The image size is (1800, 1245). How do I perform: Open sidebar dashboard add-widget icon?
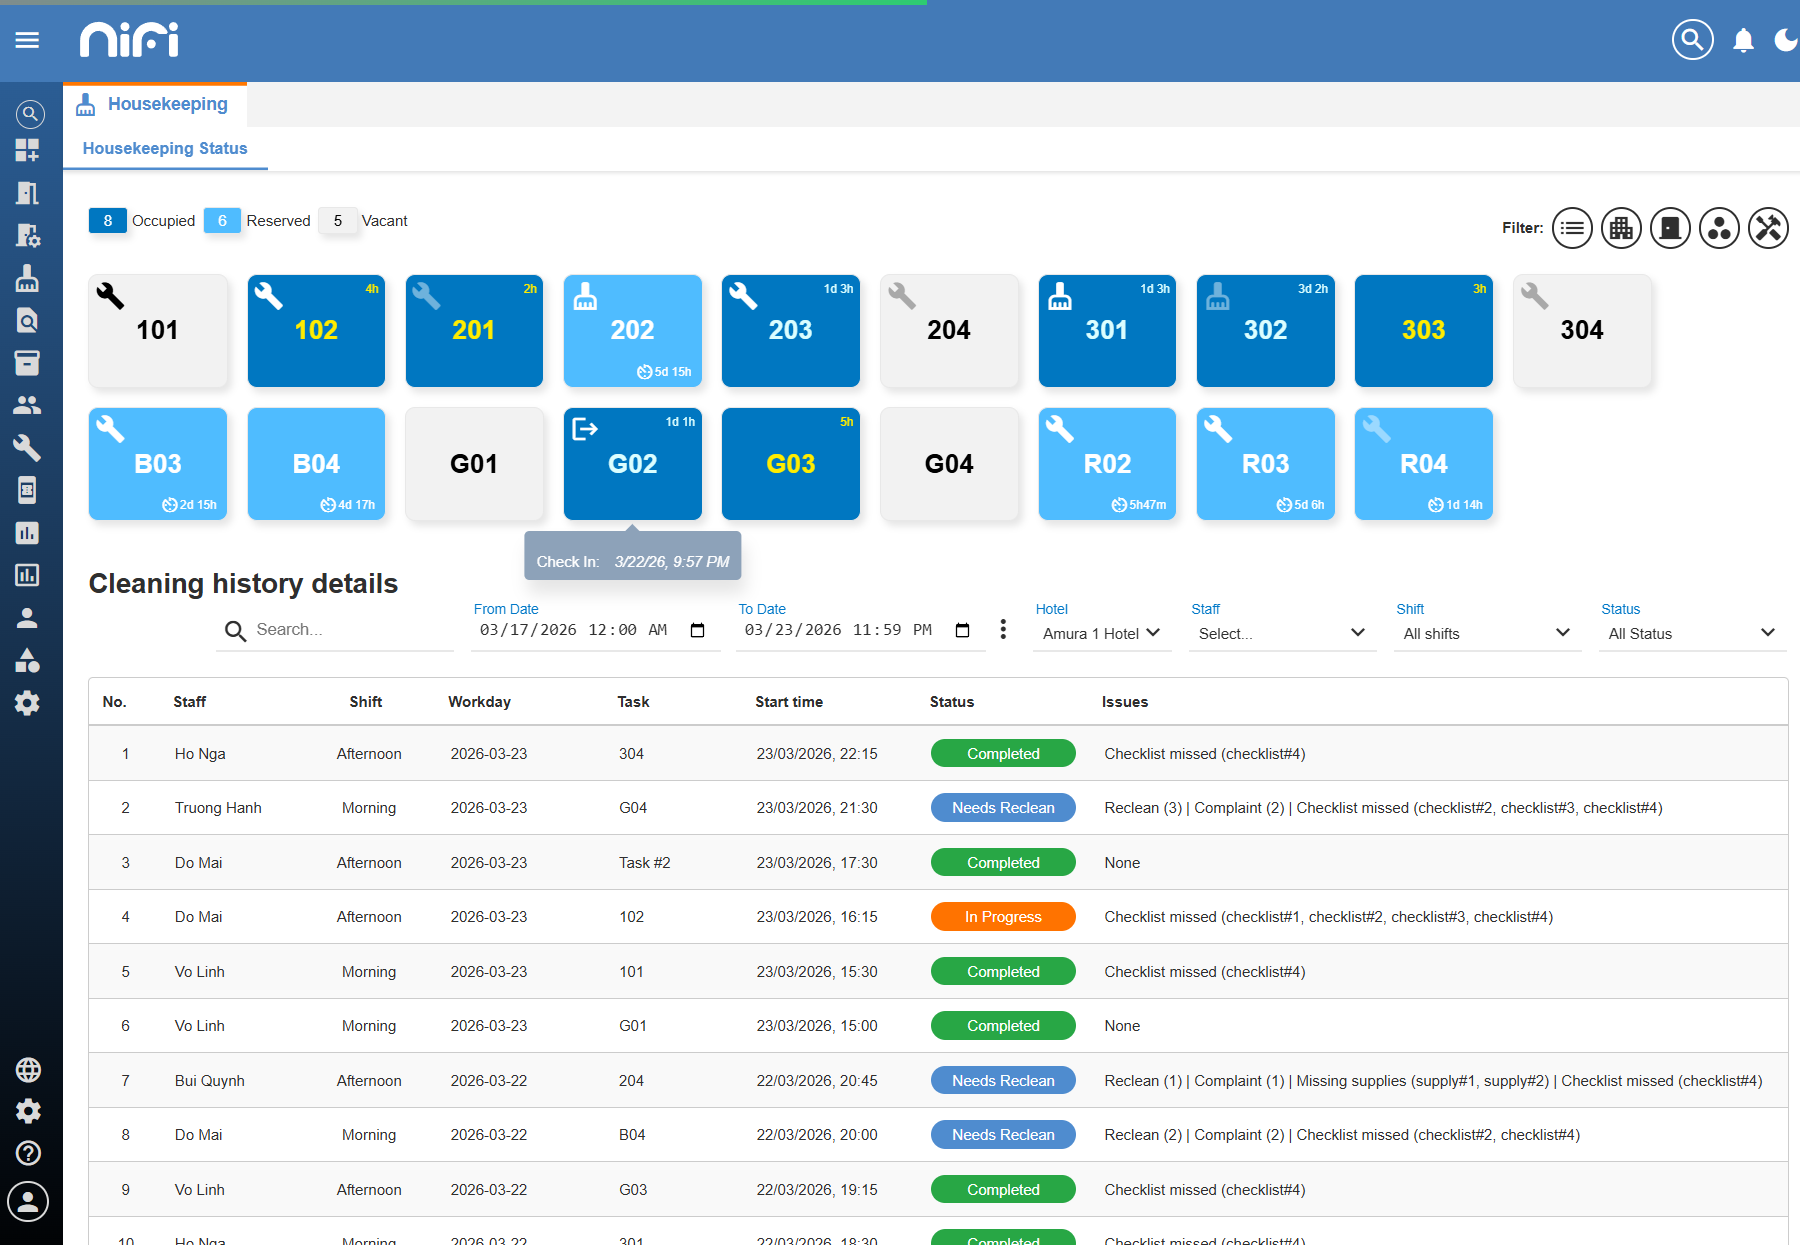[28, 150]
